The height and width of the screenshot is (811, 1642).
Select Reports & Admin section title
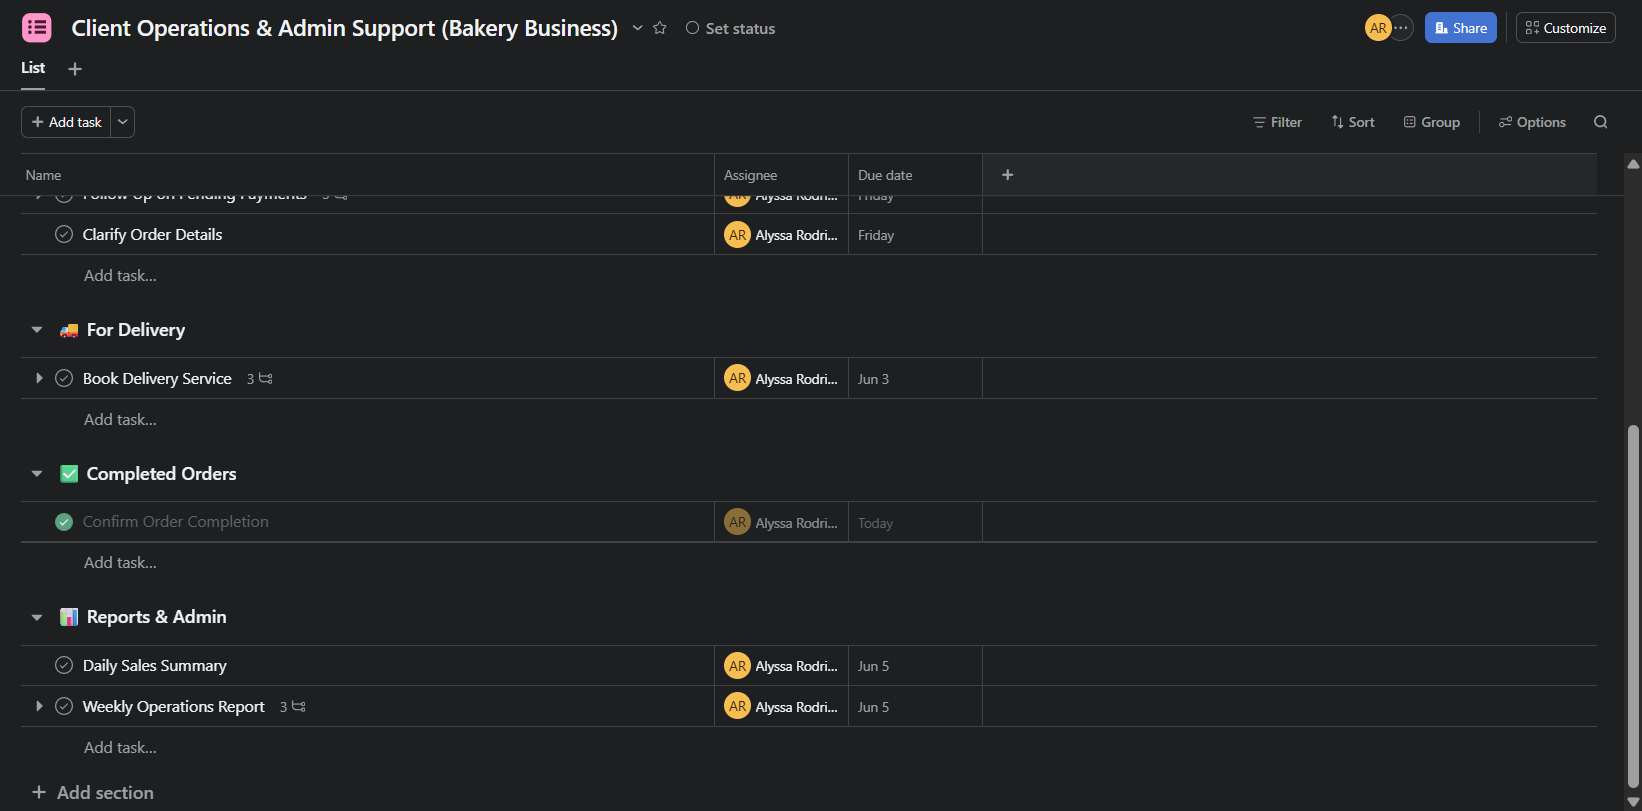(157, 617)
